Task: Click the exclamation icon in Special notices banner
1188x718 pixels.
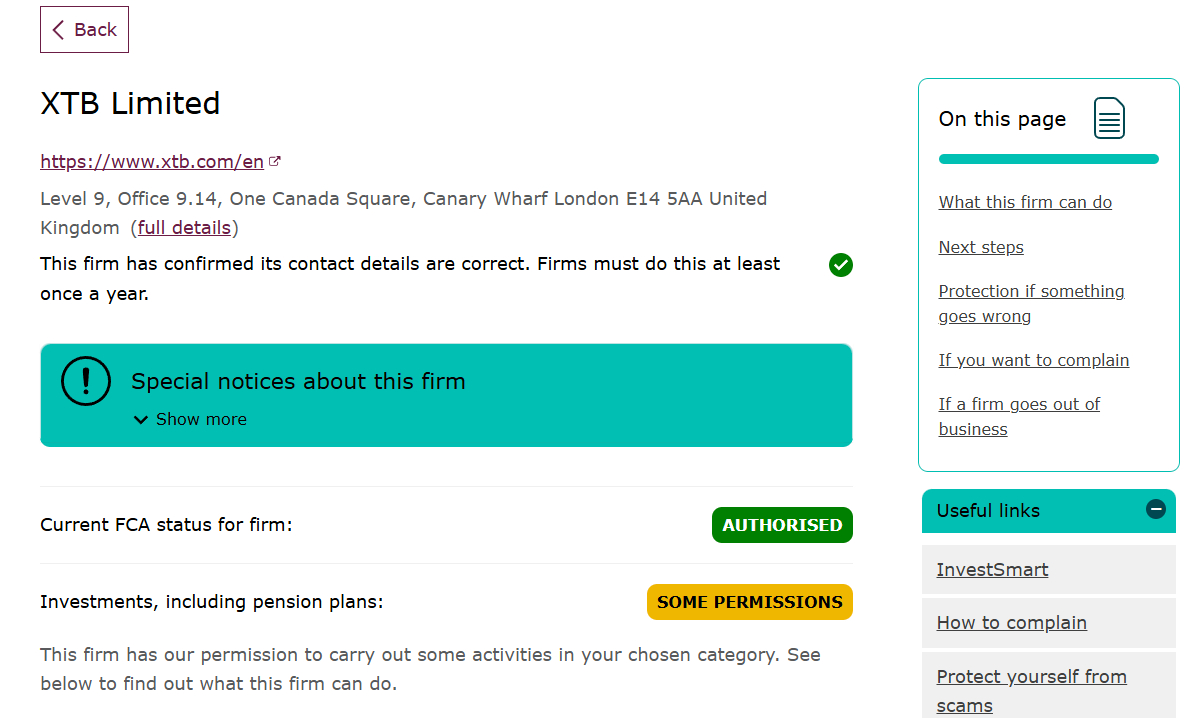Action: point(86,380)
